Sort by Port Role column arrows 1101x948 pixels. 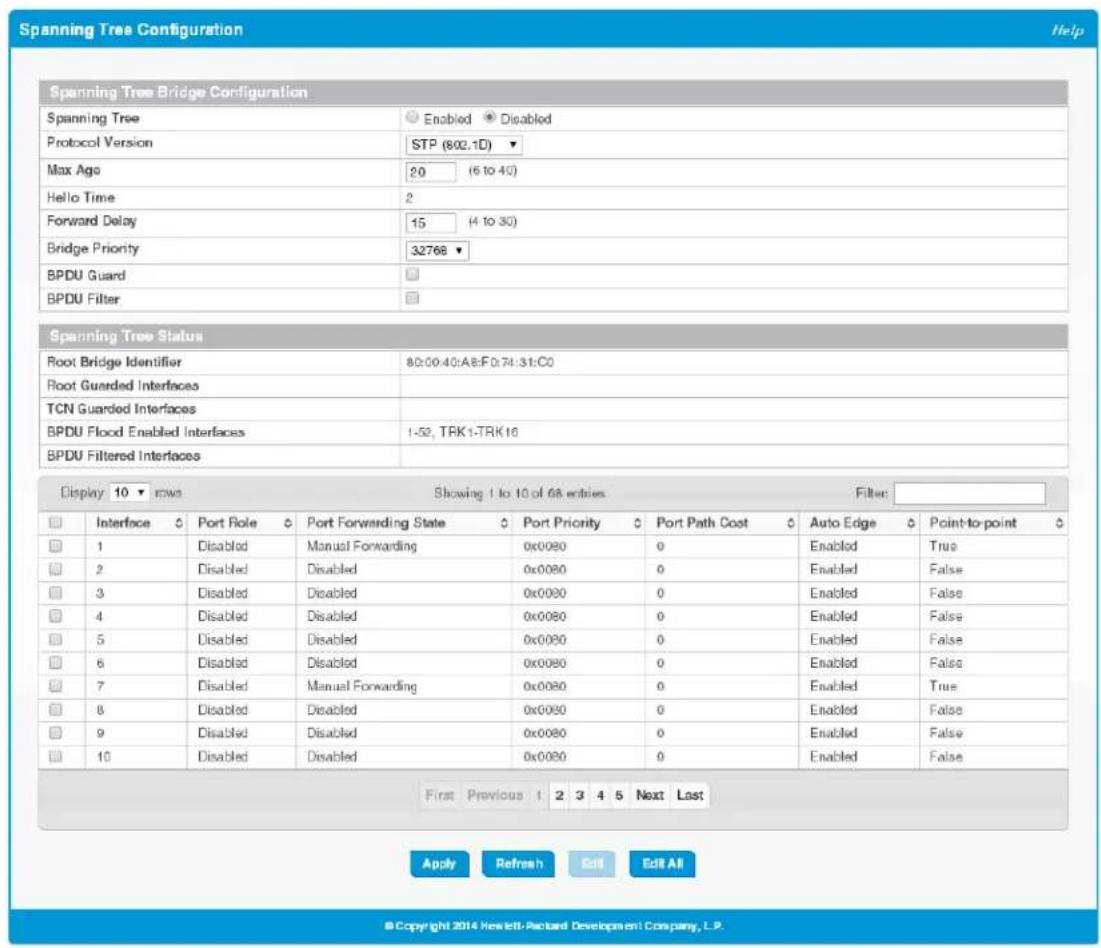(x=288, y=523)
